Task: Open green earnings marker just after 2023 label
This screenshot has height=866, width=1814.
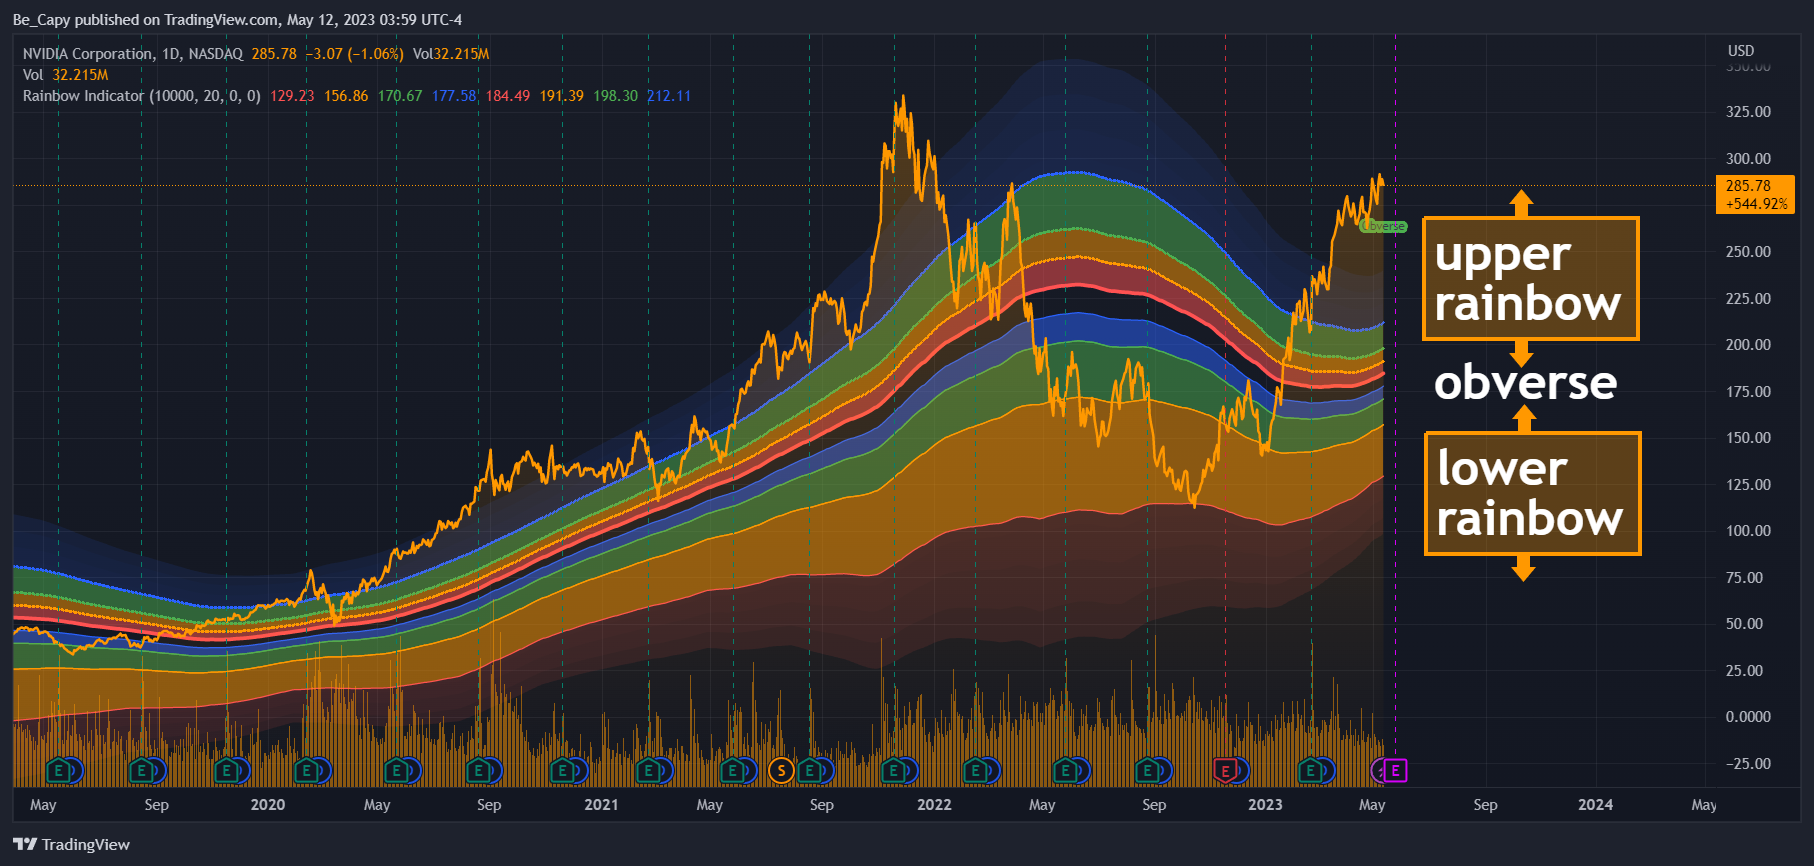Action: (x=1311, y=771)
